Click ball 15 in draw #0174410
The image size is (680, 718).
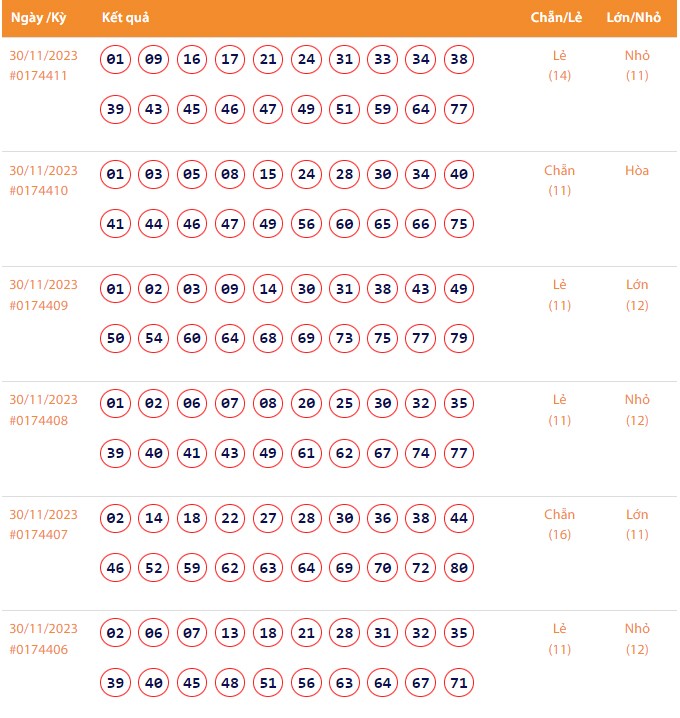pos(268,175)
